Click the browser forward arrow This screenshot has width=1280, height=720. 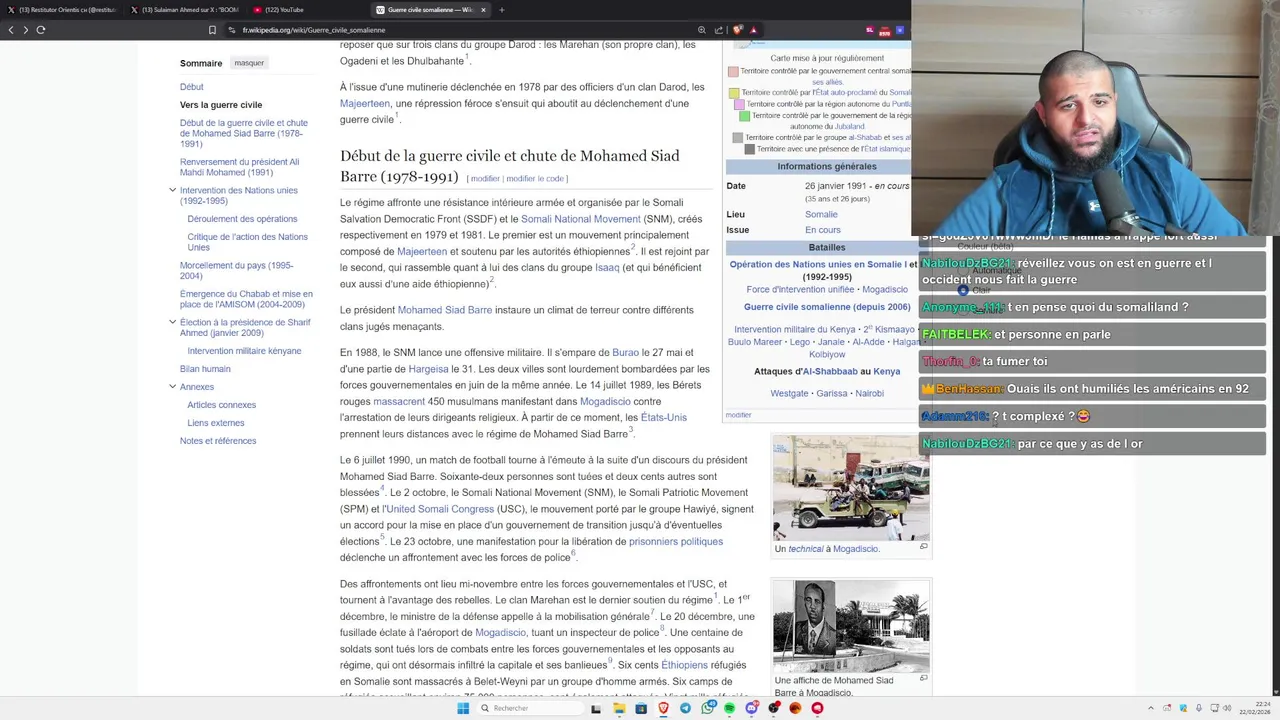tap(25, 30)
